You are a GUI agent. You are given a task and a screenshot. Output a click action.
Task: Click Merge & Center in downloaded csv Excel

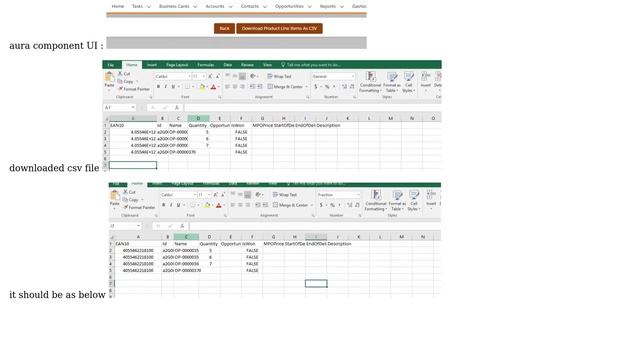[x=285, y=87]
